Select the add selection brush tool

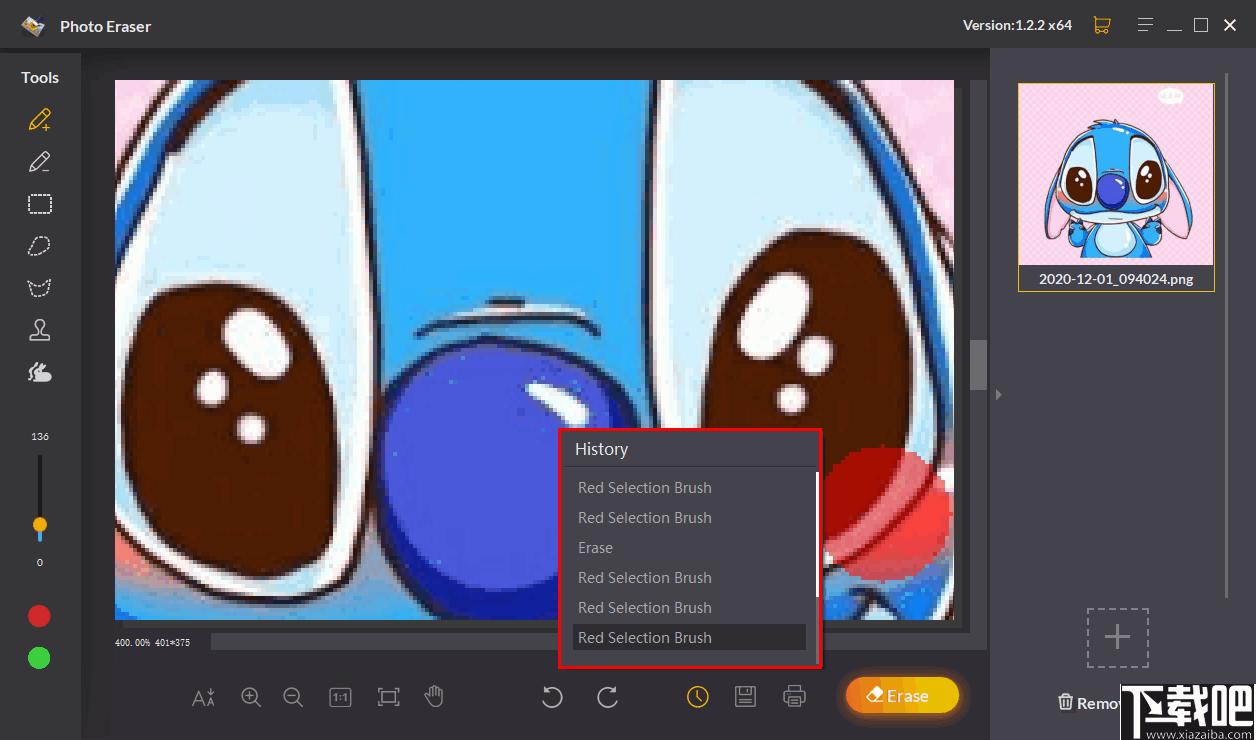point(40,120)
